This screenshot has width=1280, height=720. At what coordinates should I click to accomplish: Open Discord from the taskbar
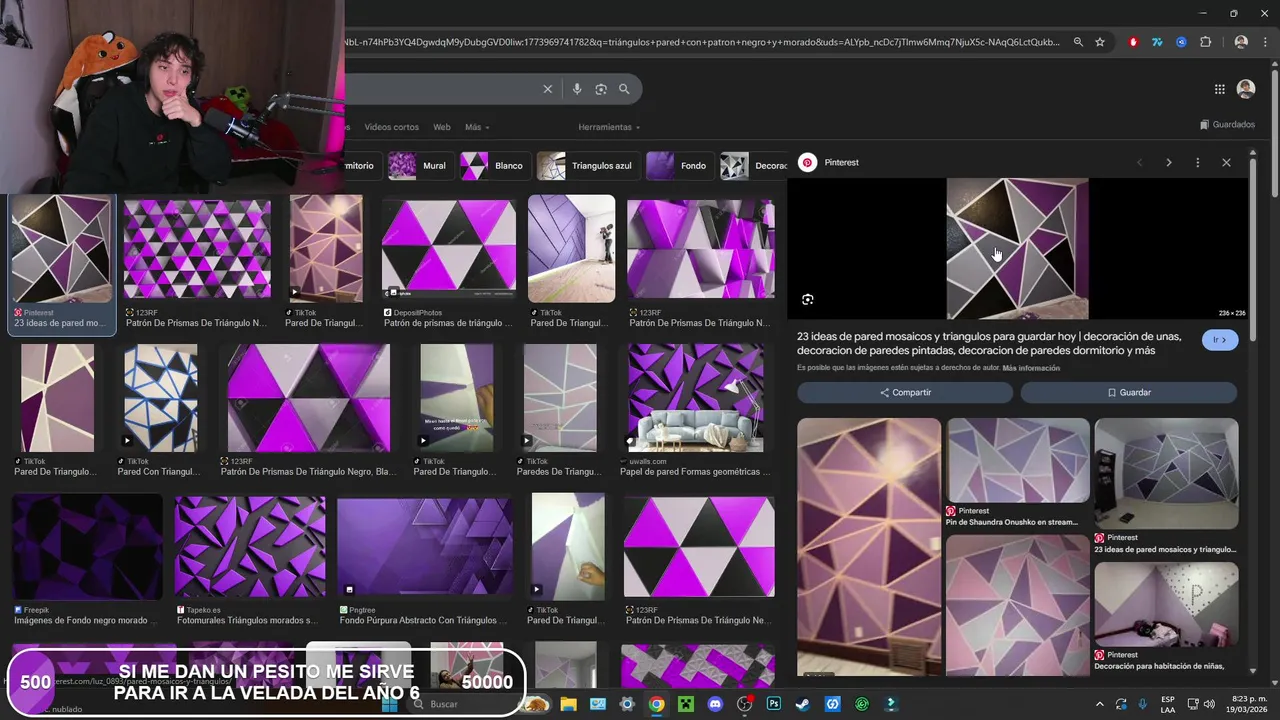click(x=715, y=704)
